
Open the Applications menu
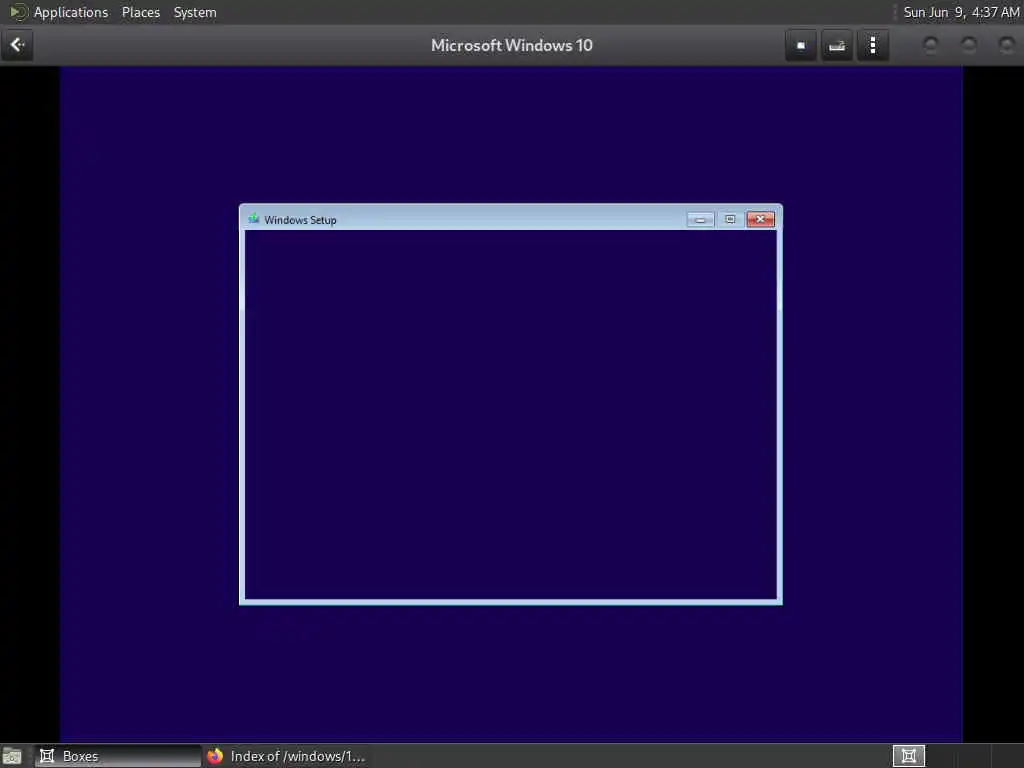(x=71, y=12)
